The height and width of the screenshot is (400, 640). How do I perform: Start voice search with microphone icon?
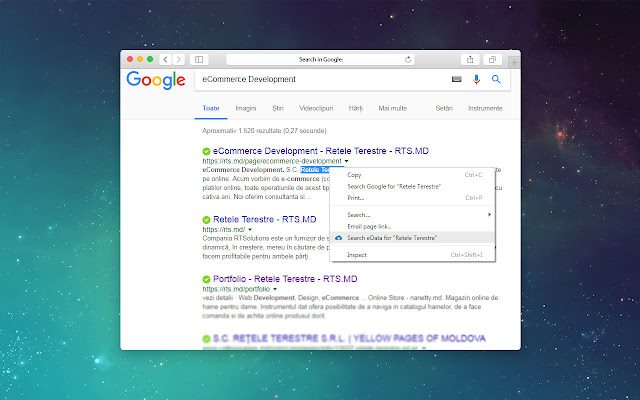(476, 78)
